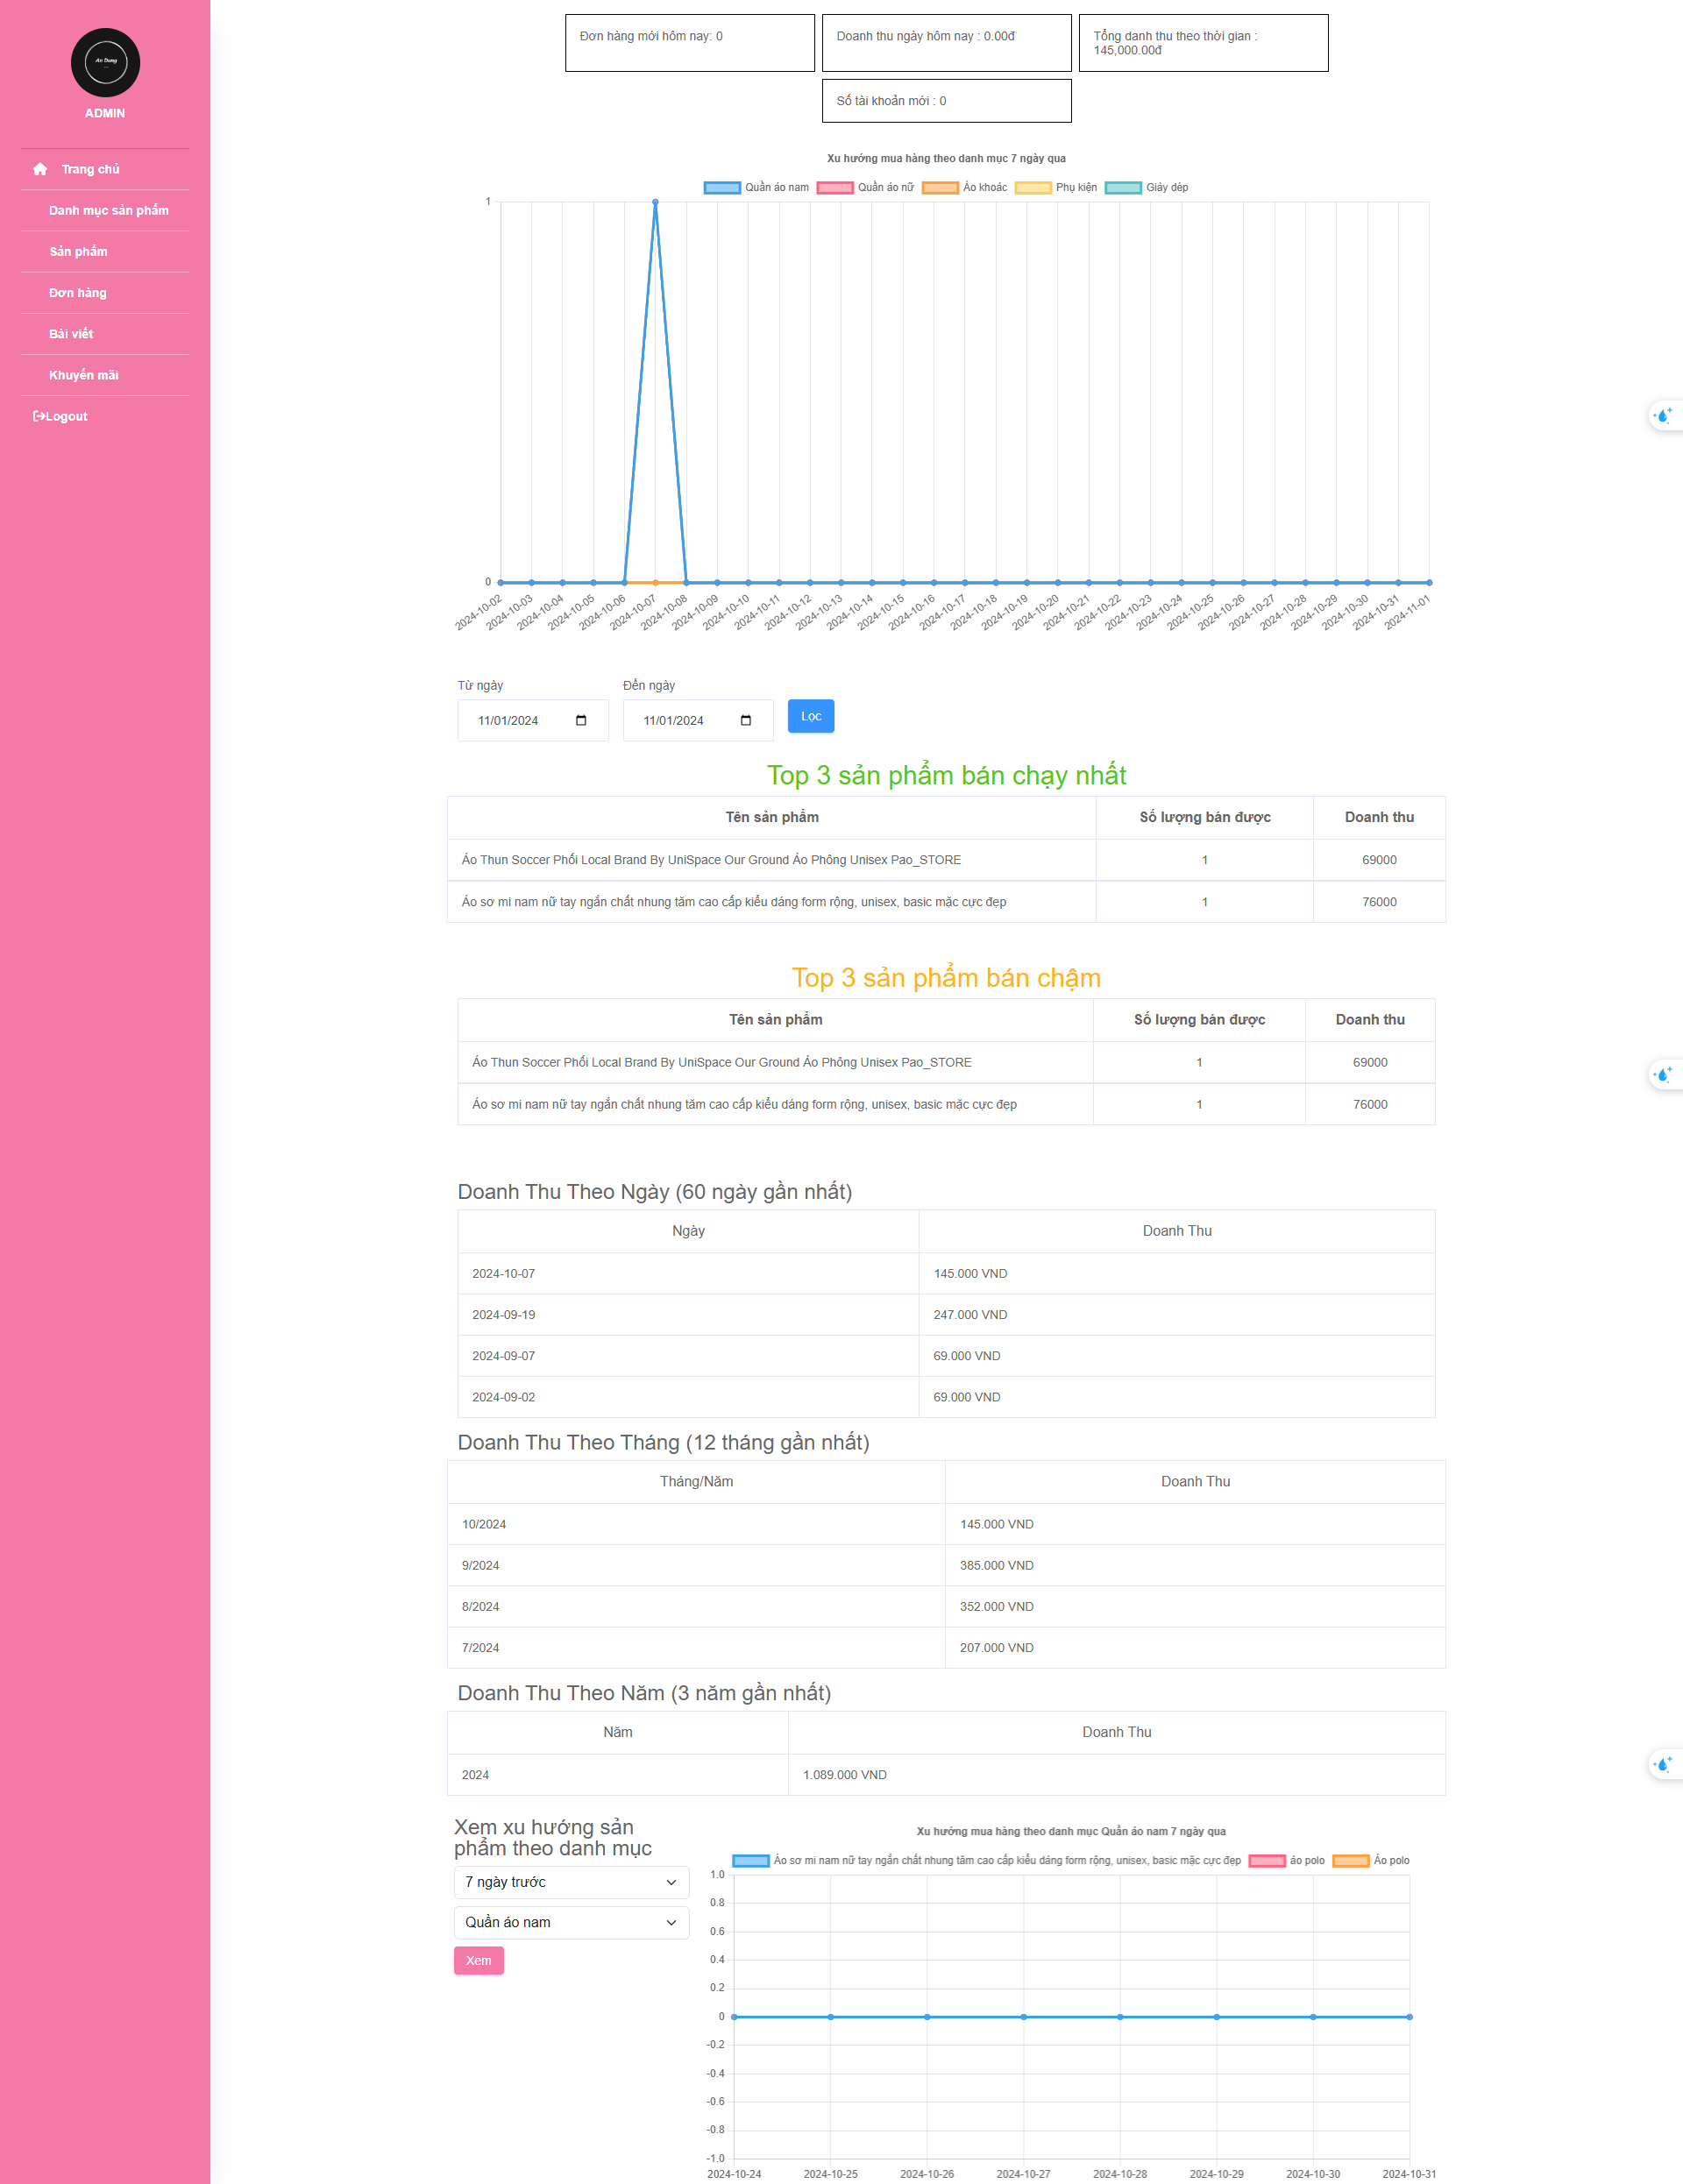Click revenue 69000 in bán chạy table
The width and height of the screenshot is (1683, 2184).
[1379, 860]
